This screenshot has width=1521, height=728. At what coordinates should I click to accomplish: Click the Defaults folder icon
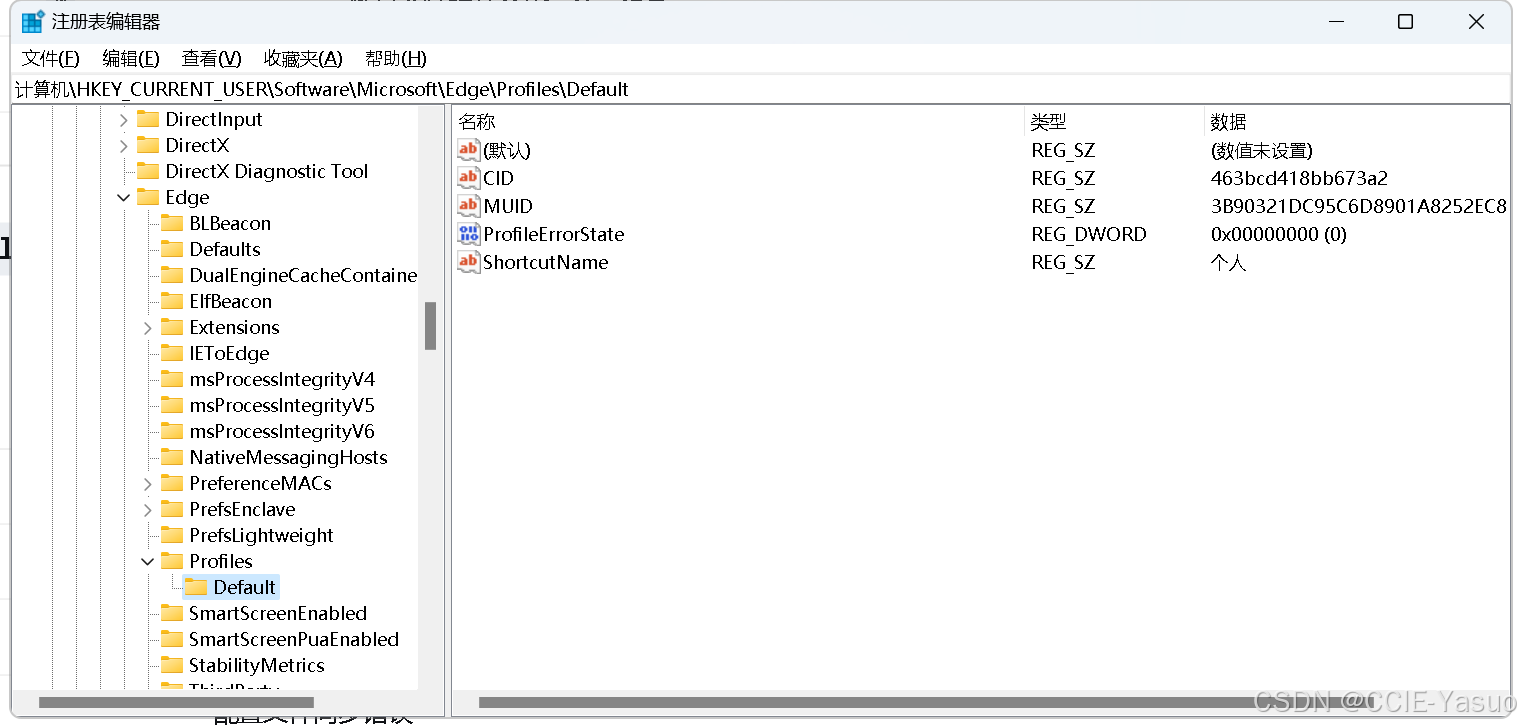[x=172, y=249]
